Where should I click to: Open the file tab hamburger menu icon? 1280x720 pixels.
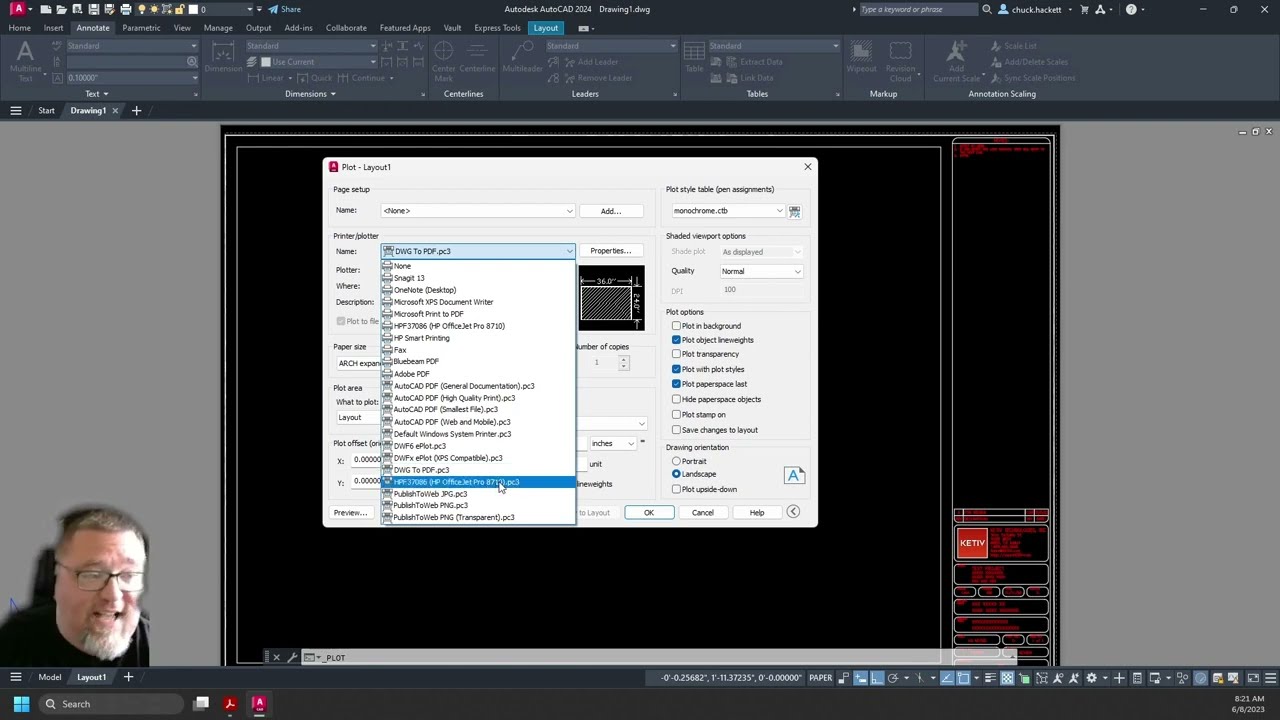pyautogui.click(x=16, y=111)
